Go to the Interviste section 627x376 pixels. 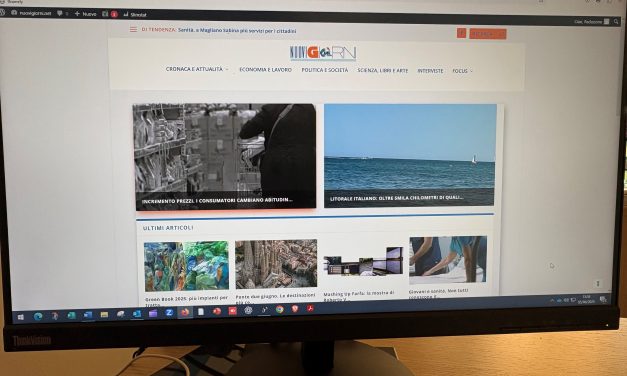point(430,71)
